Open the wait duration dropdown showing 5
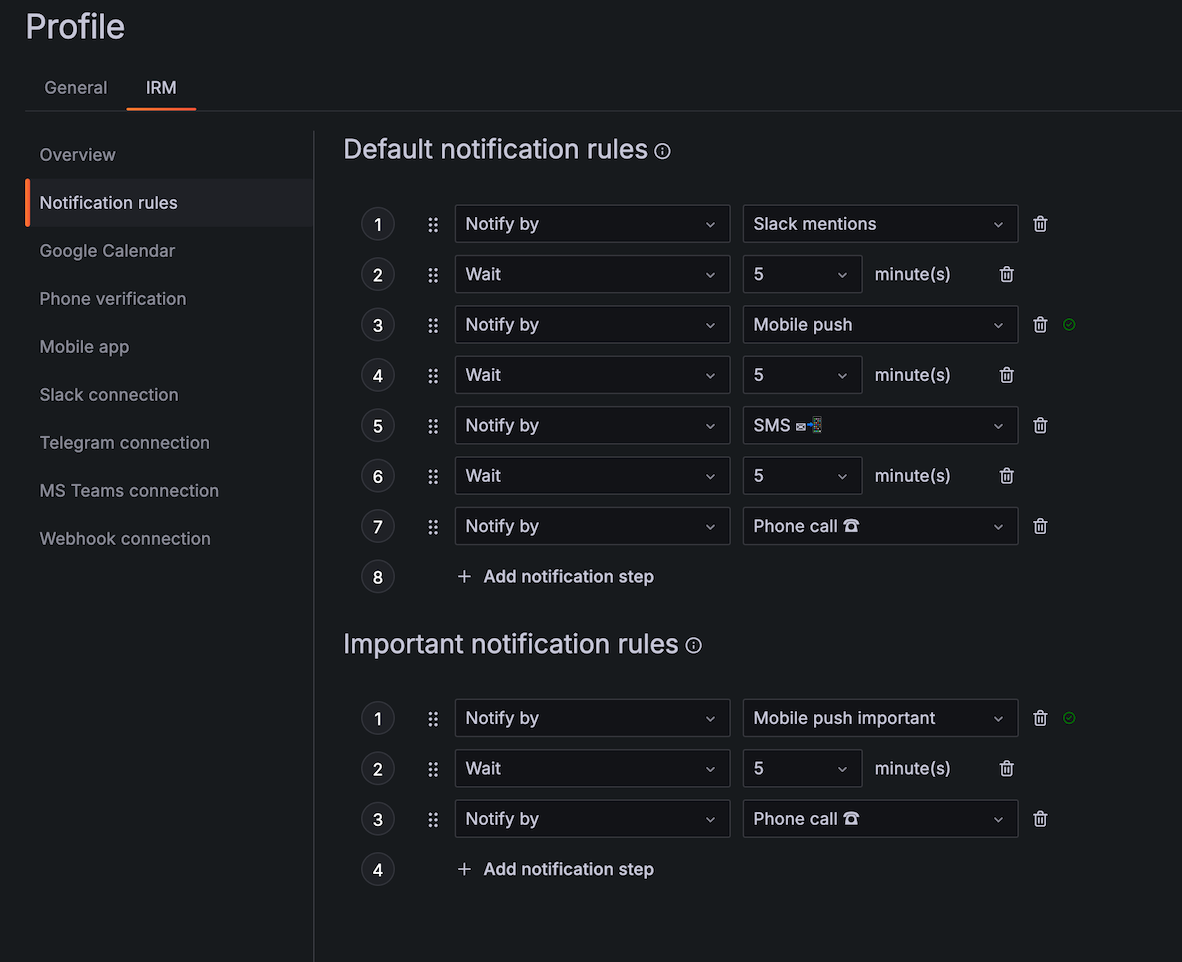This screenshot has height=962, width=1182. 801,274
